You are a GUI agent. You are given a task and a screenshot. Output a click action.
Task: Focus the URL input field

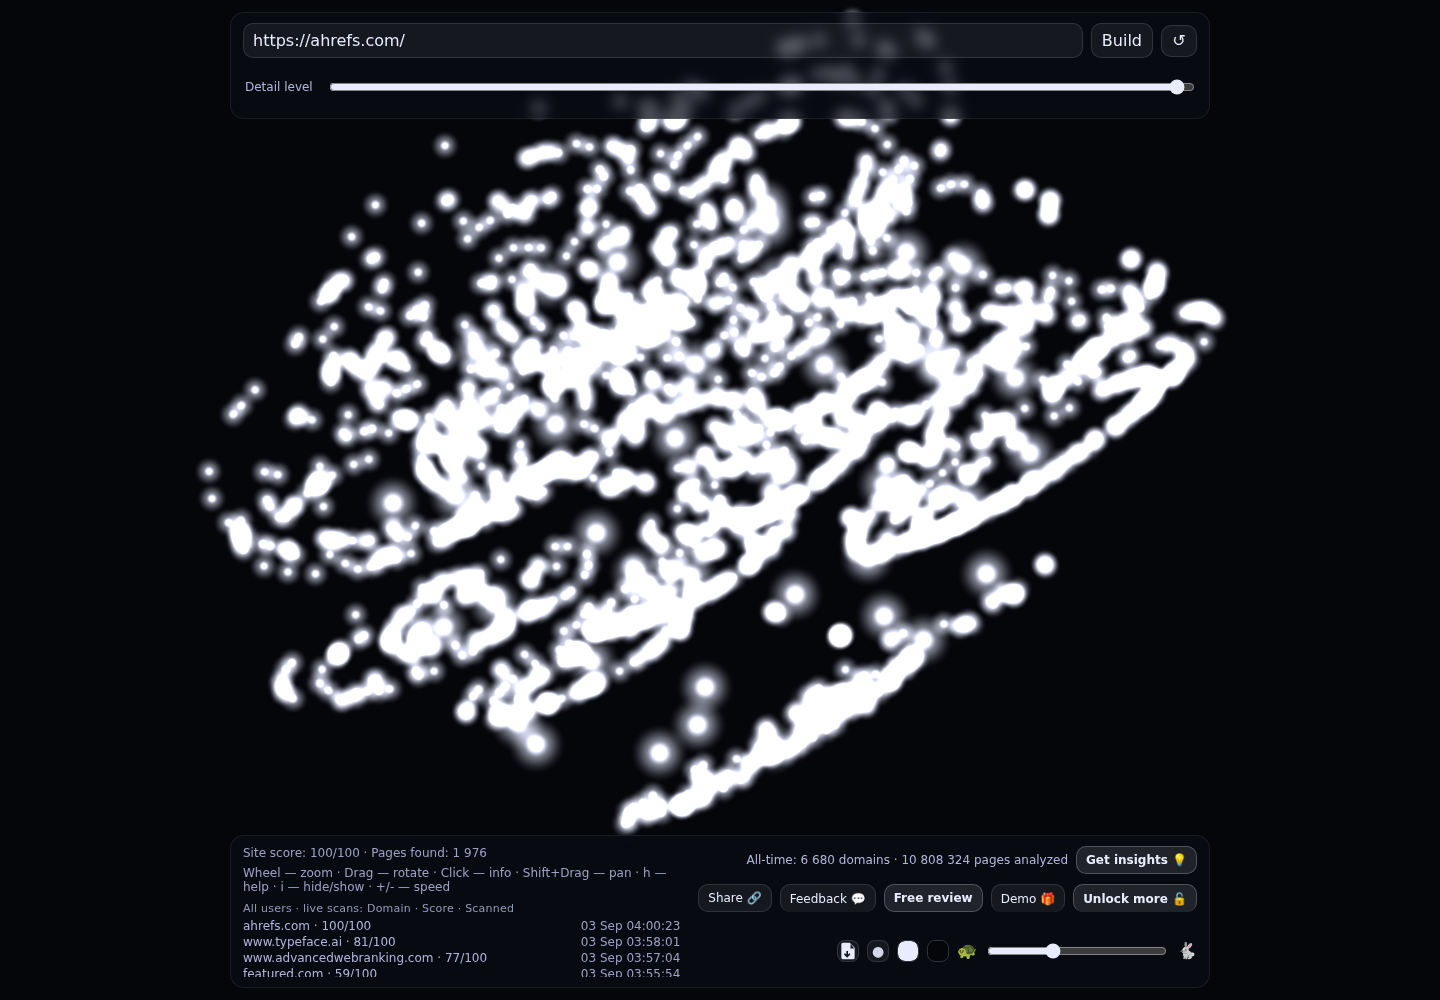coord(663,40)
